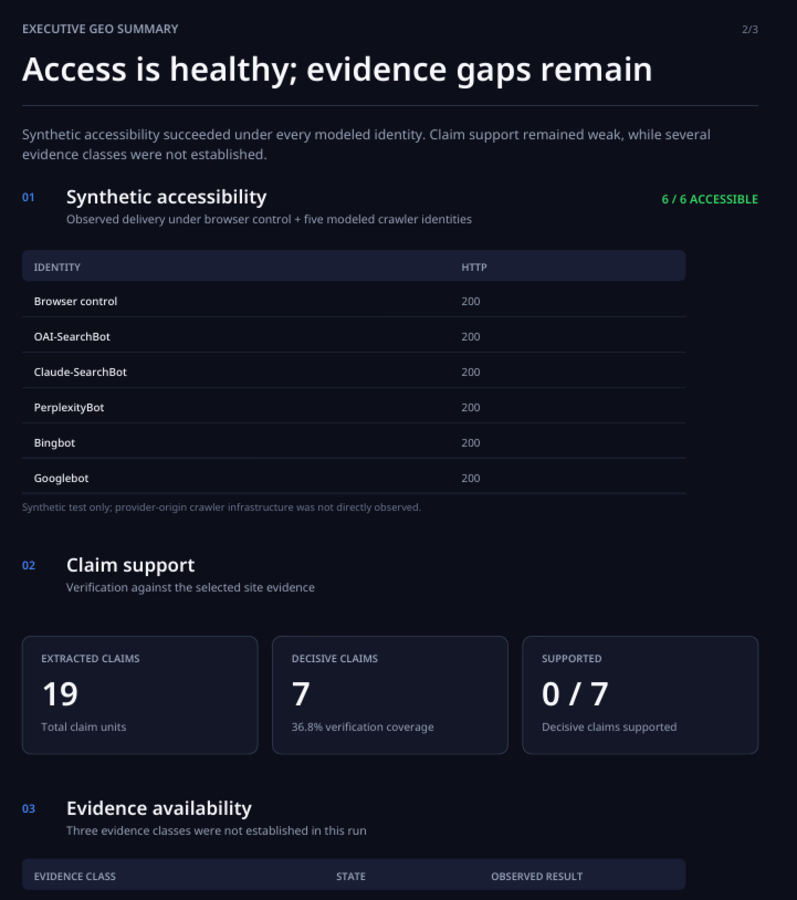This screenshot has height=900, width=797.
Task: Click 'Three evidence classes were not established' subtitle
Action: click(x=216, y=831)
